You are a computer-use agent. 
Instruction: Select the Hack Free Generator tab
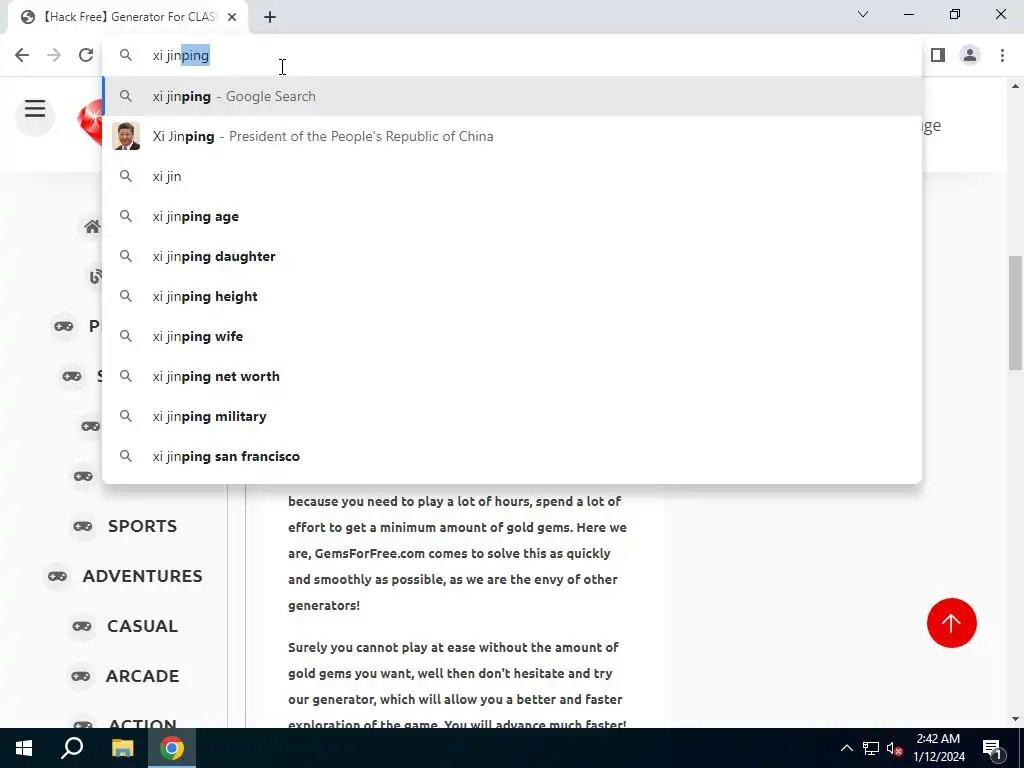coord(128,17)
